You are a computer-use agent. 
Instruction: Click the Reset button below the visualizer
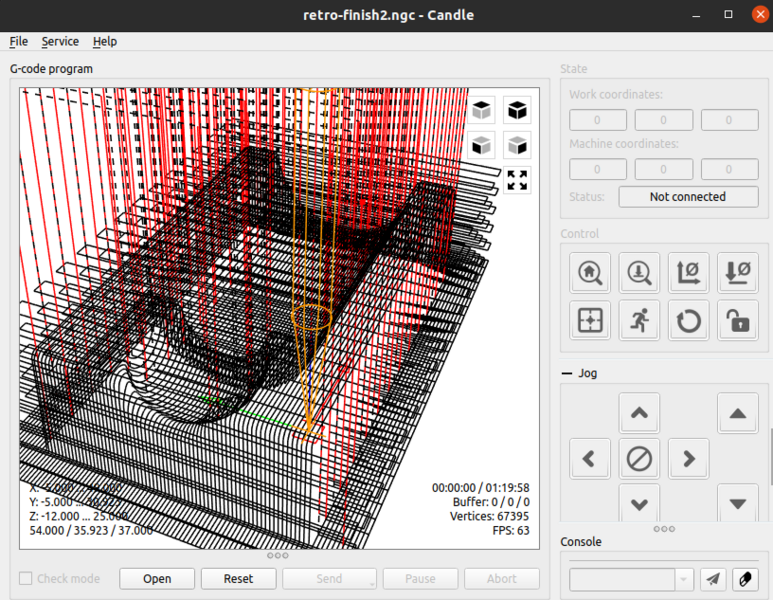(238, 579)
